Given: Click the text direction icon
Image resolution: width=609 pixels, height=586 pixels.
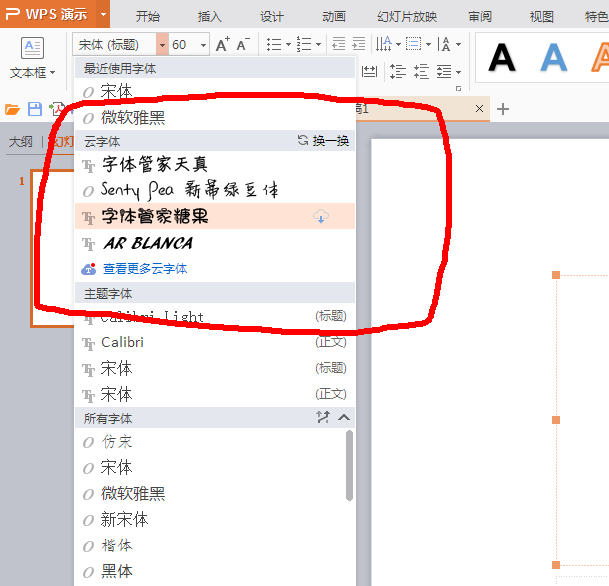Looking at the screenshot, I should click(x=384, y=44).
